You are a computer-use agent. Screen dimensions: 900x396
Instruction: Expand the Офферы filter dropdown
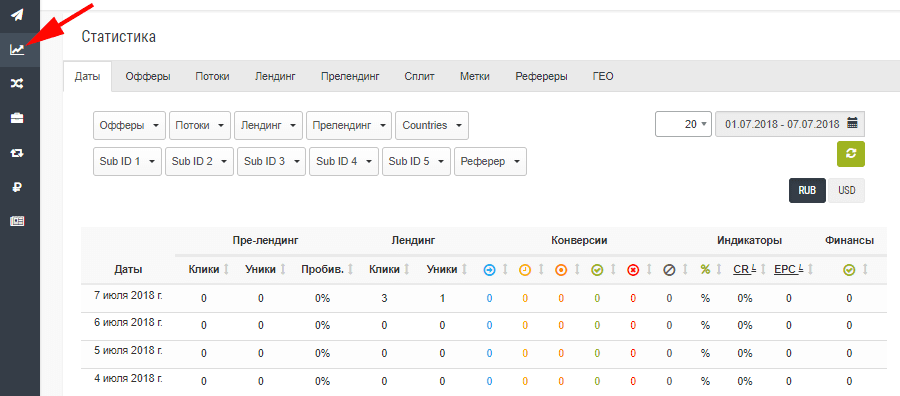[x=129, y=125]
